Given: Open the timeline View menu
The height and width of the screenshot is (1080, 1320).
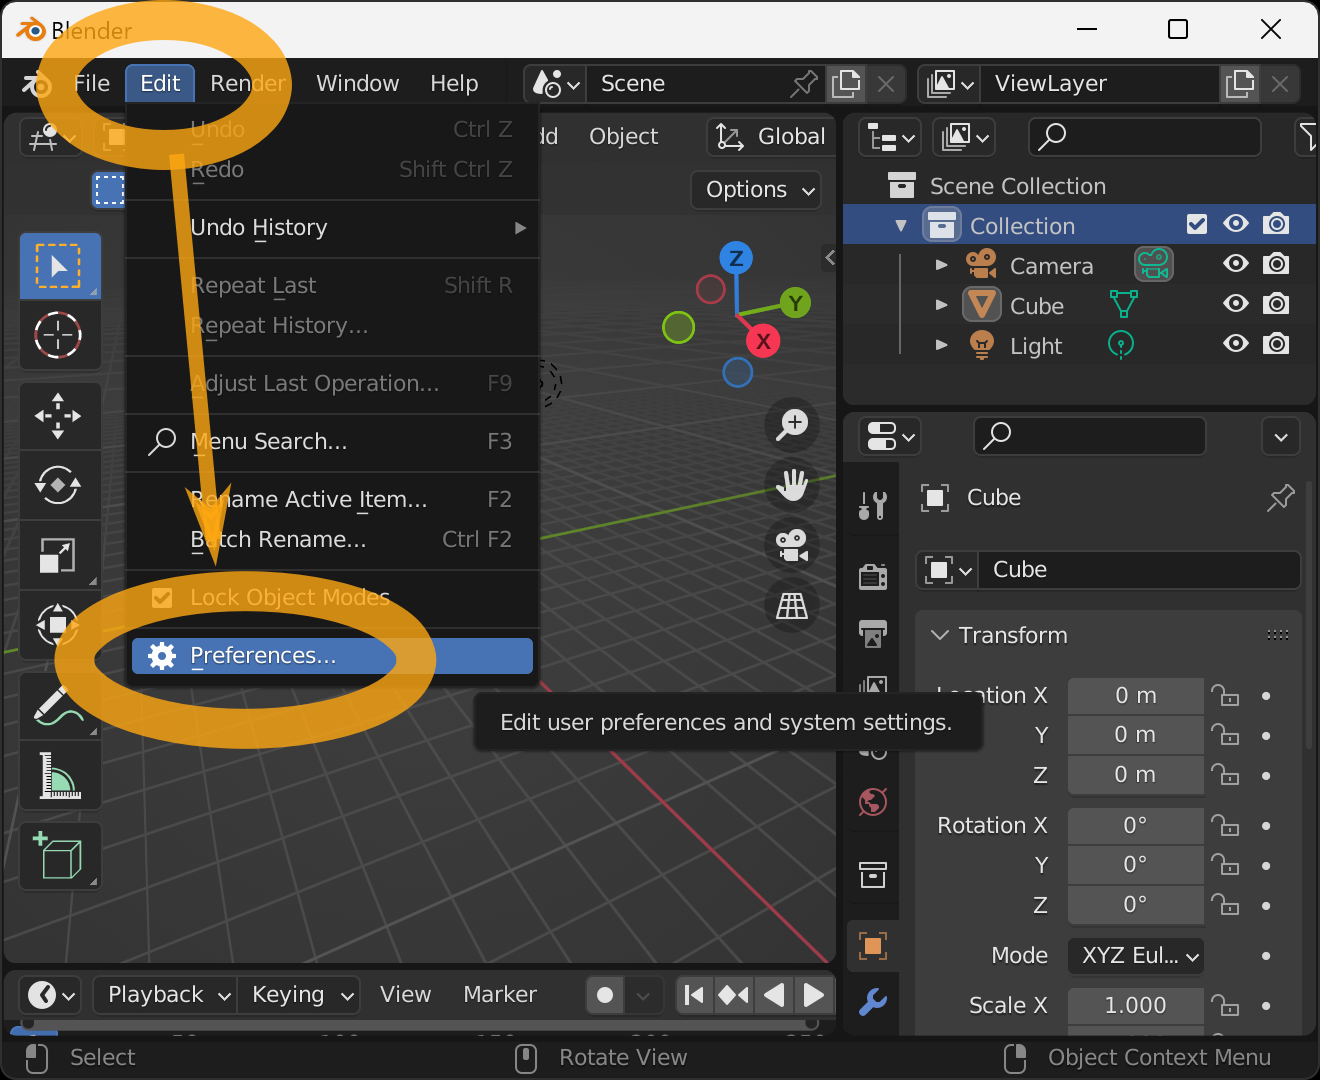Looking at the screenshot, I should click(x=405, y=995).
